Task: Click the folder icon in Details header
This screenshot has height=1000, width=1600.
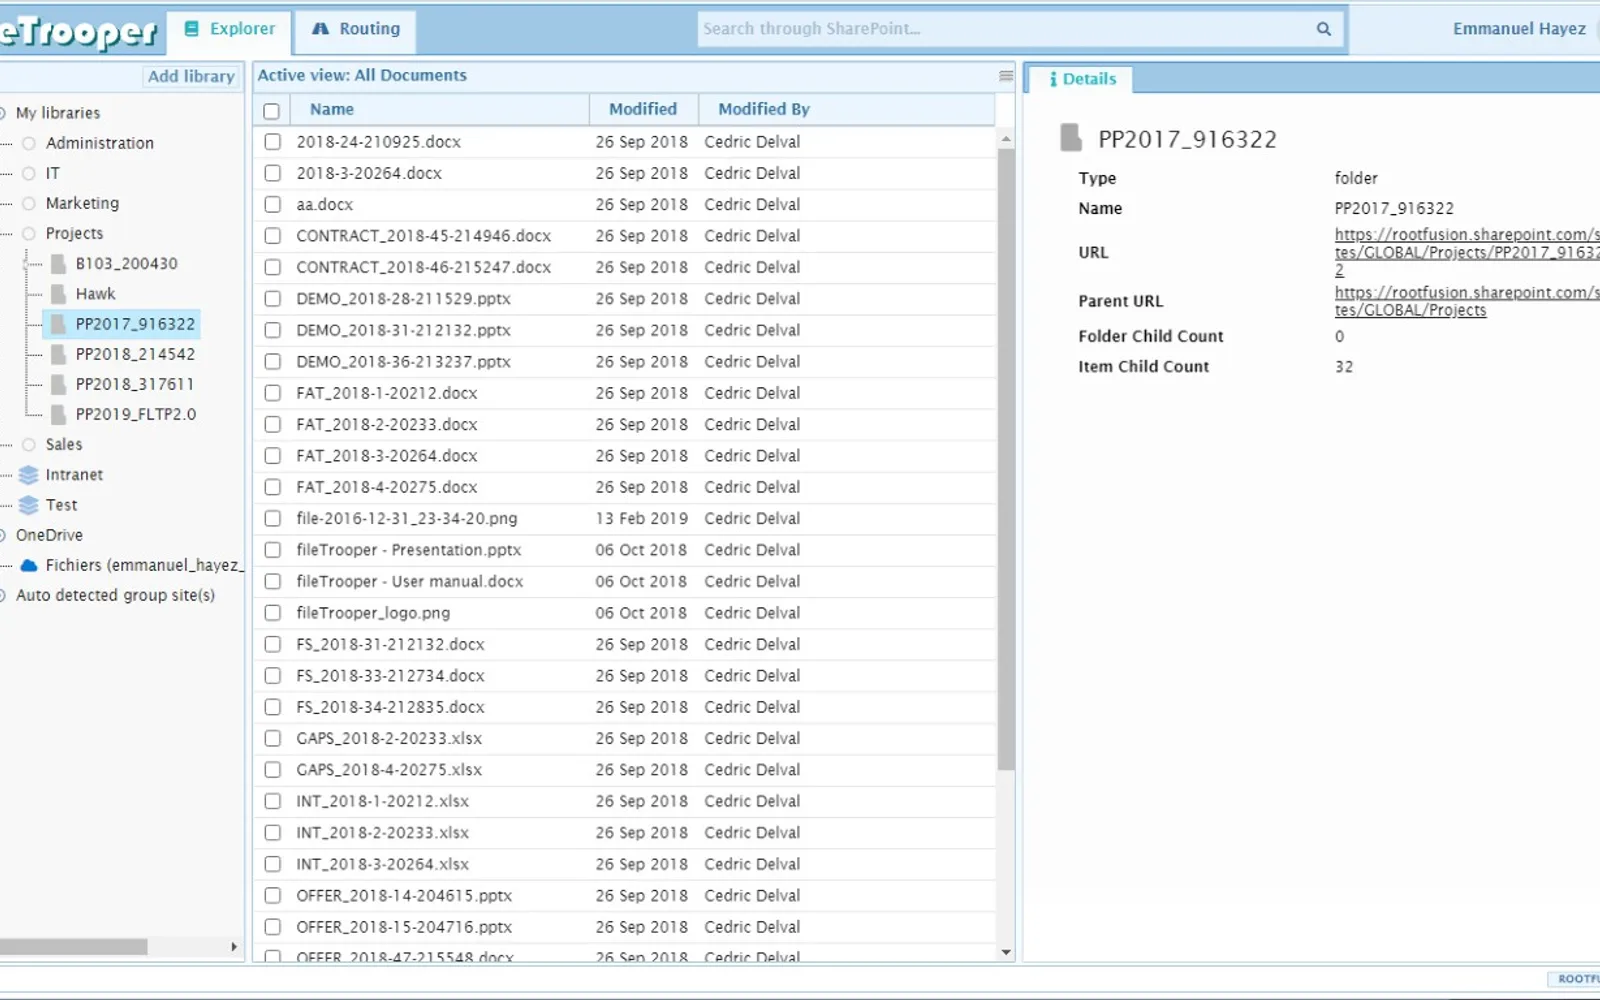Action: pyautogui.click(x=1071, y=138)
